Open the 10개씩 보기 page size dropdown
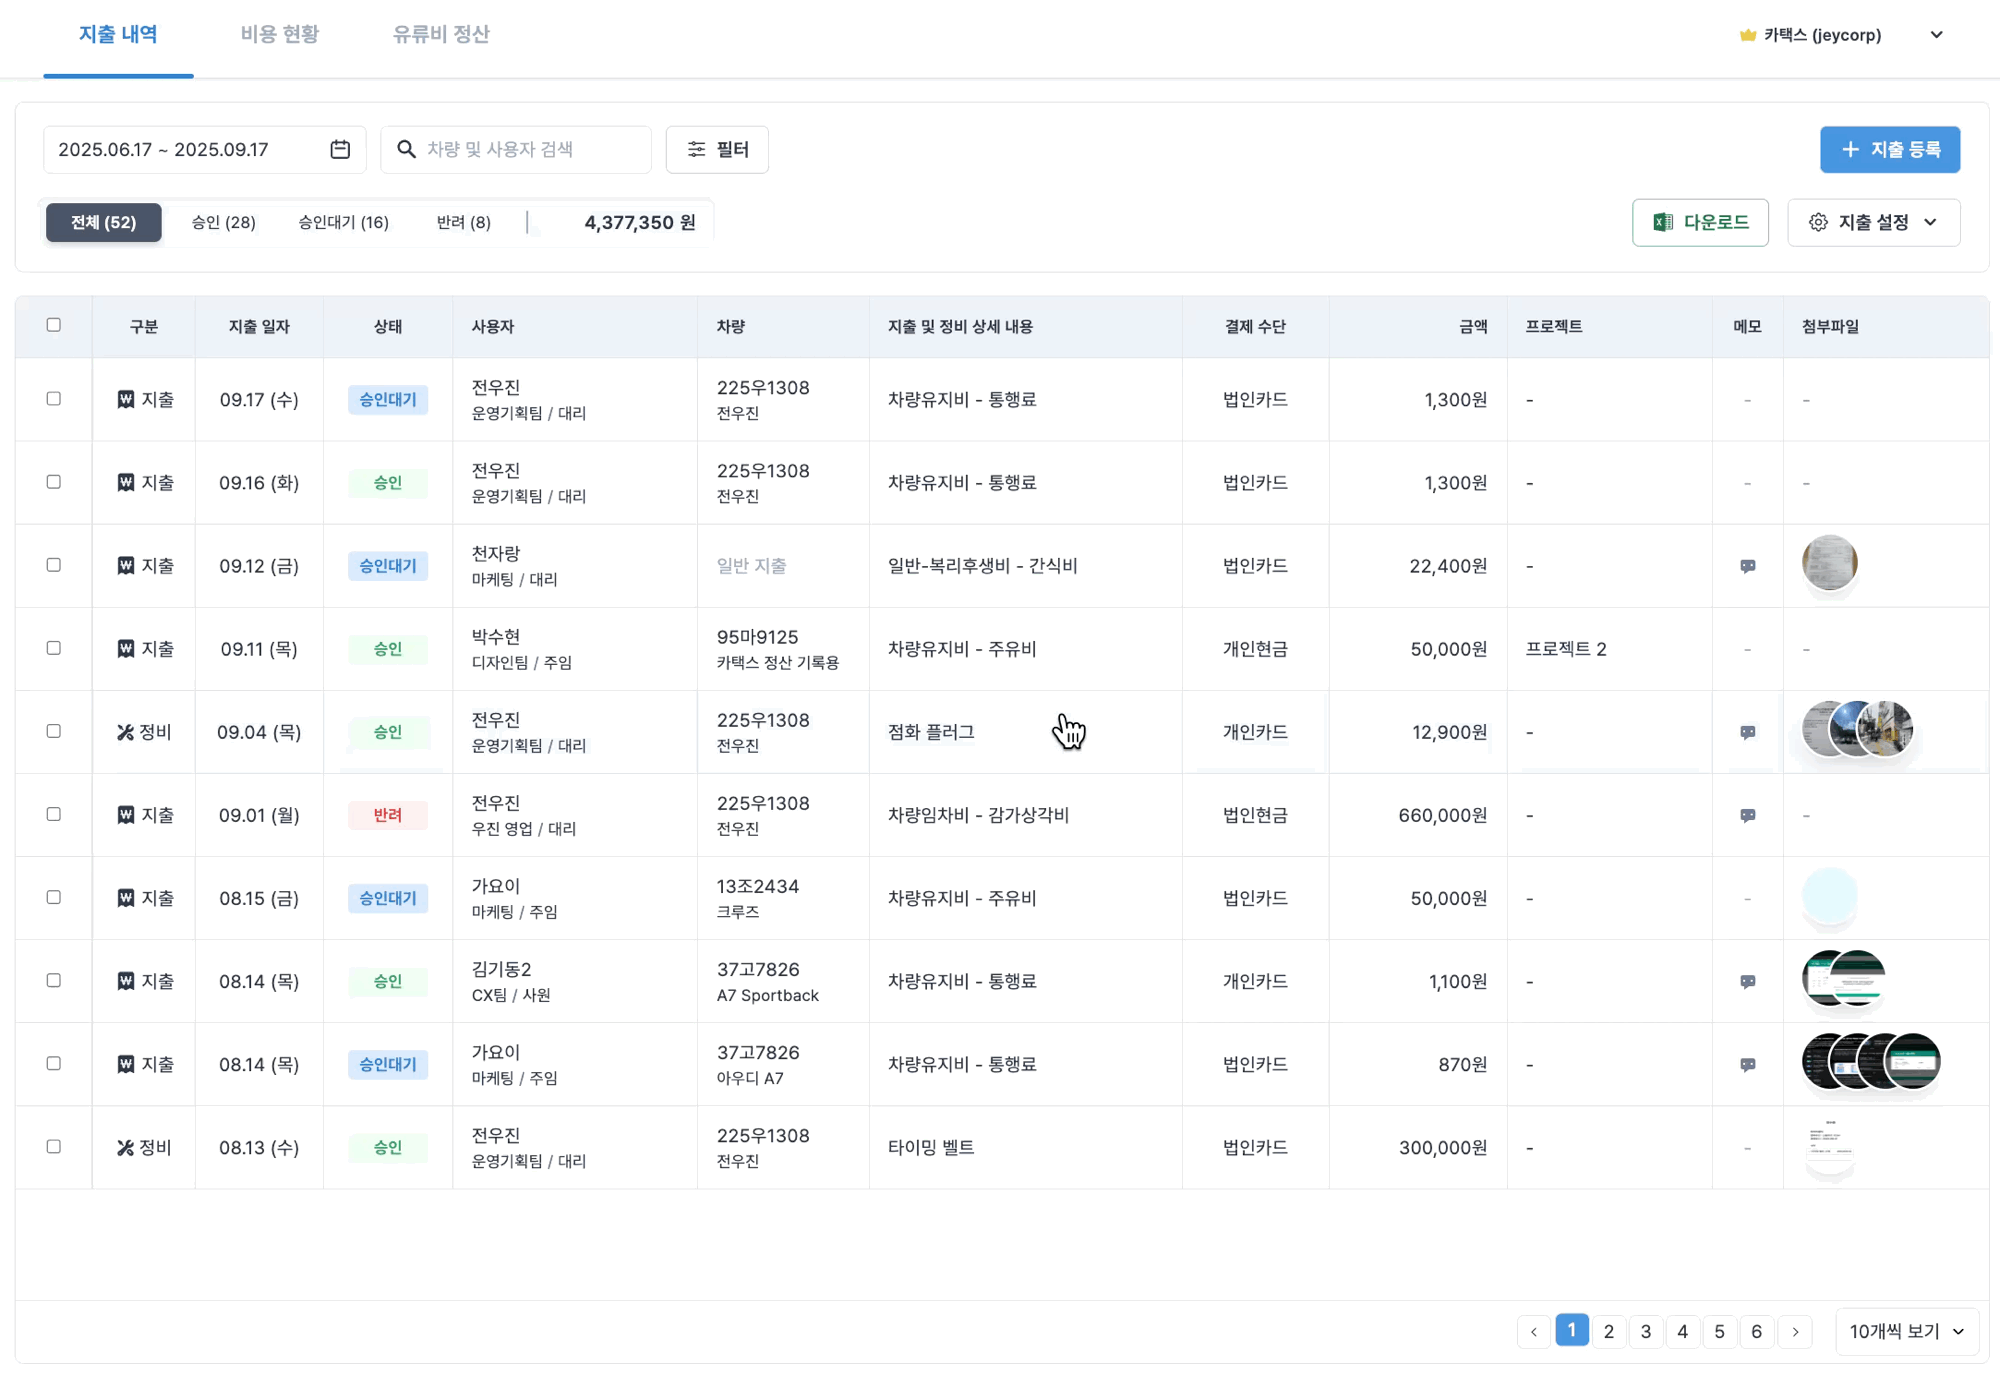2000x1376 pixels. click(1906, 1331)
